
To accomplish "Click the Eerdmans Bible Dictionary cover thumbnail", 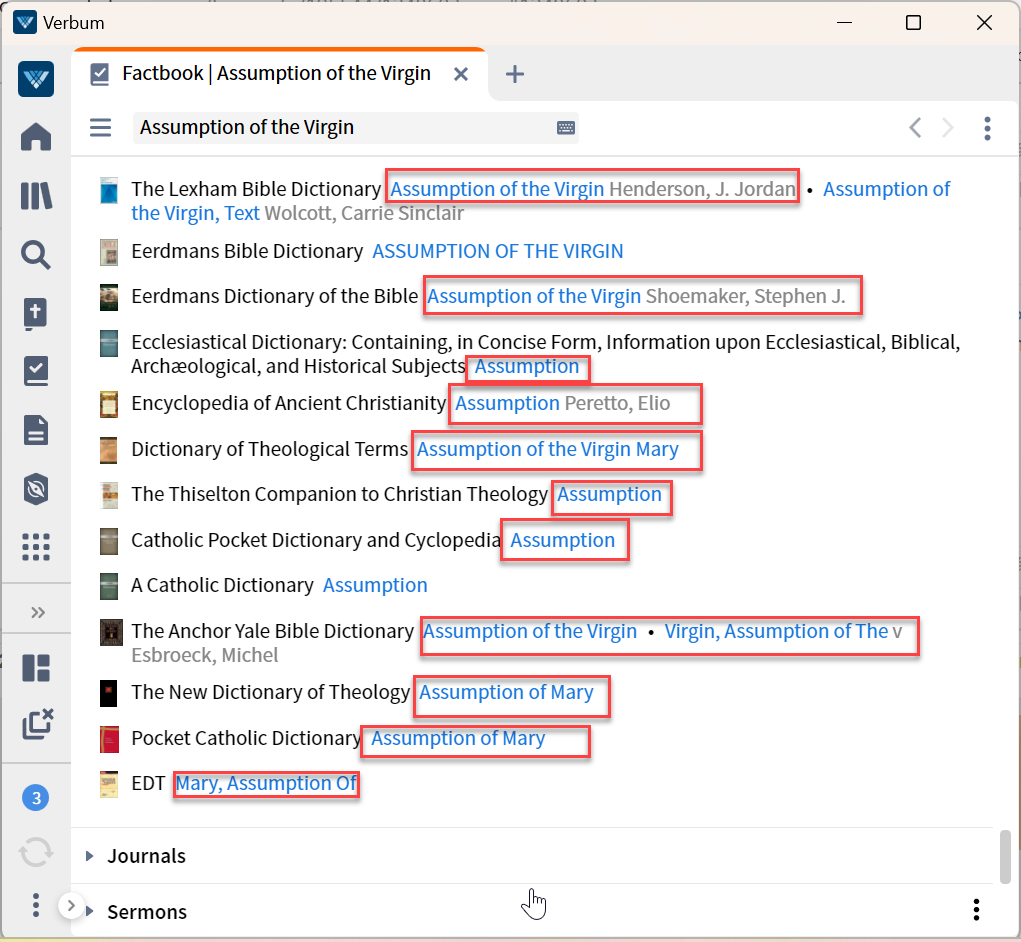I will coord(109,253).
